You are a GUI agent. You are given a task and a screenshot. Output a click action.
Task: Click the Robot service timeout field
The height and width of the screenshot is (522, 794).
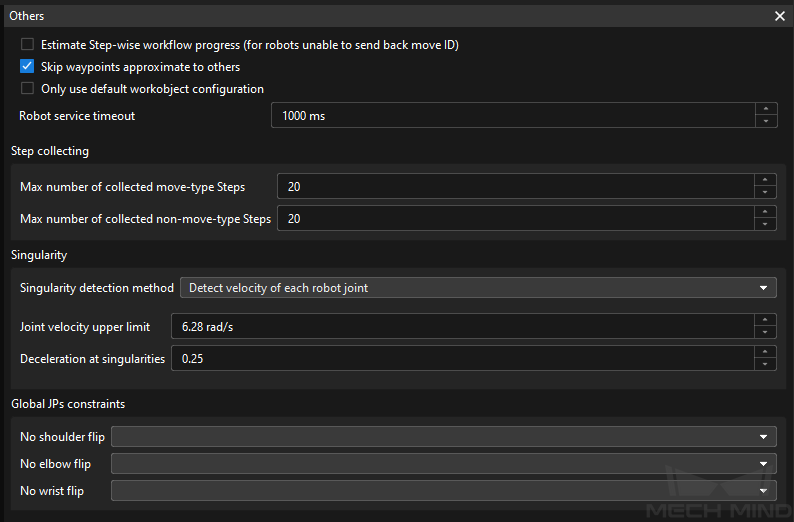pyautogui.click(x=513, y=115)
